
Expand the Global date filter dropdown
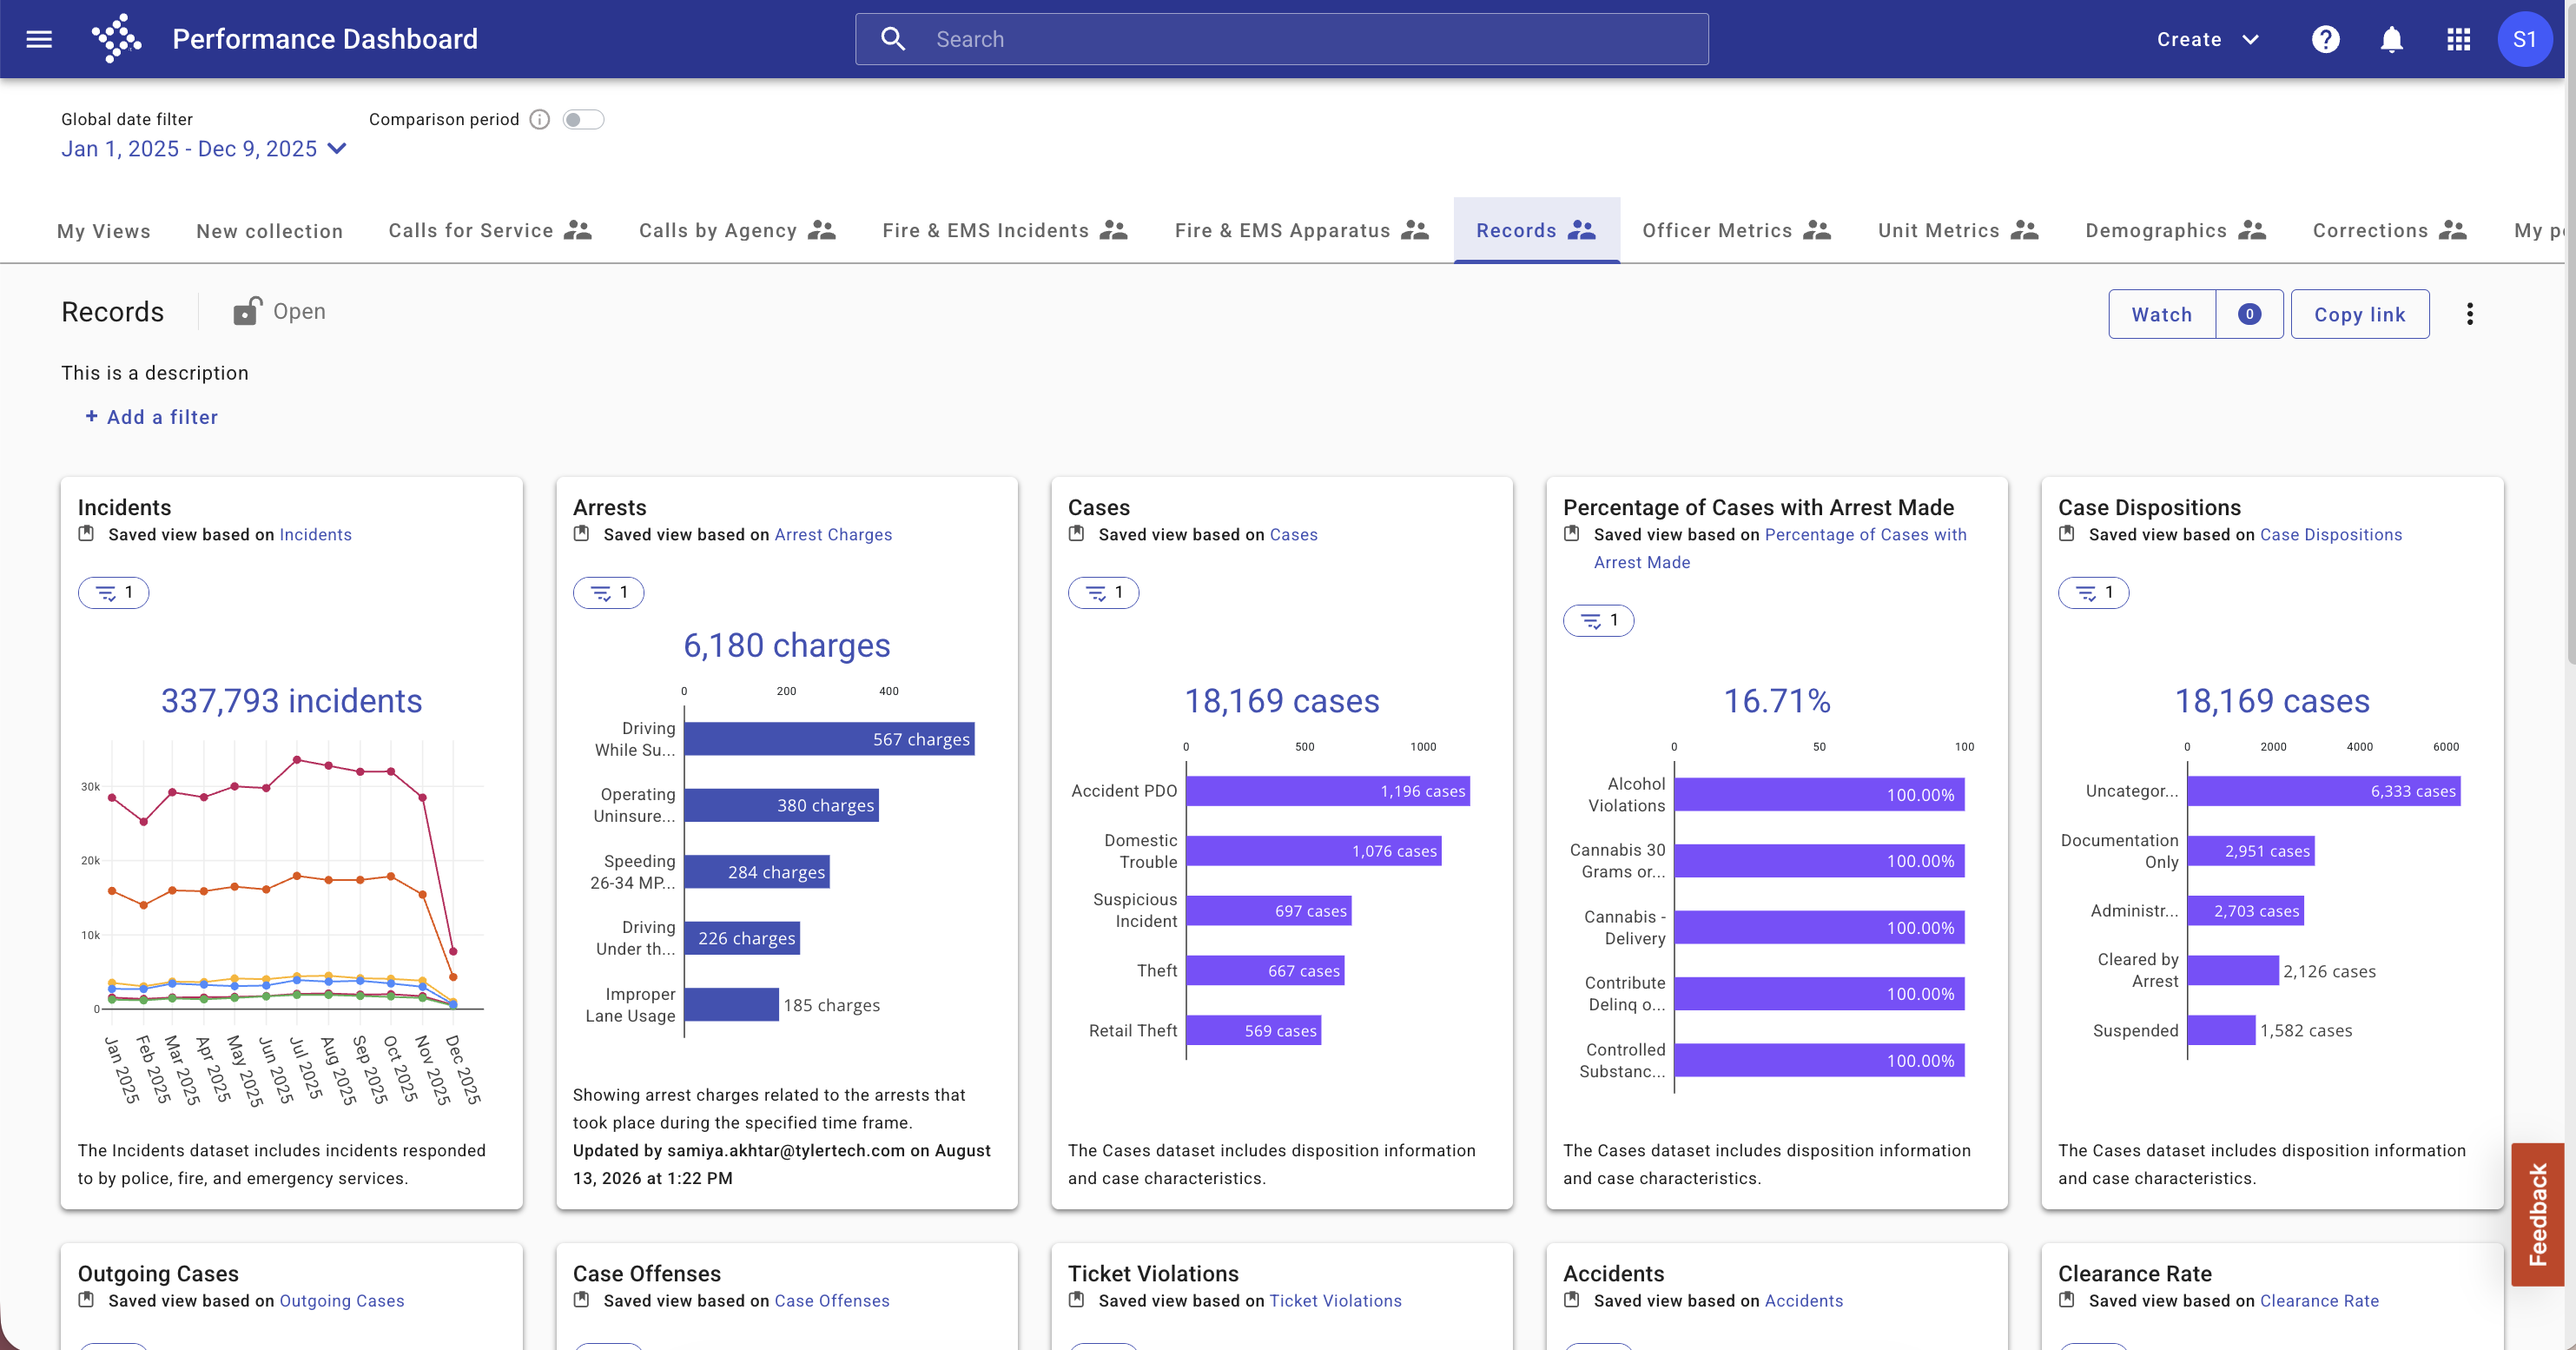(204, 148)
